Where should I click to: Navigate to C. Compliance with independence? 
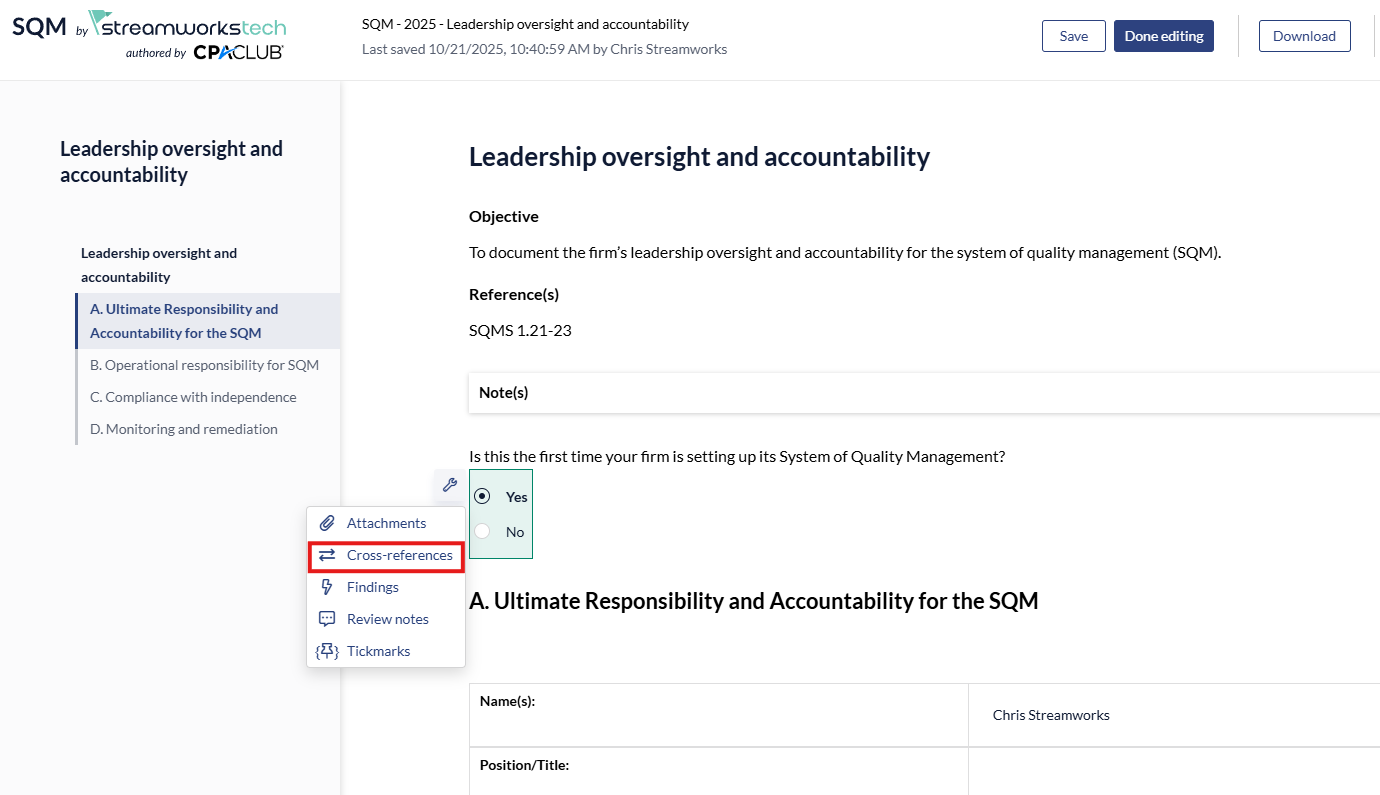click(193, 397)
